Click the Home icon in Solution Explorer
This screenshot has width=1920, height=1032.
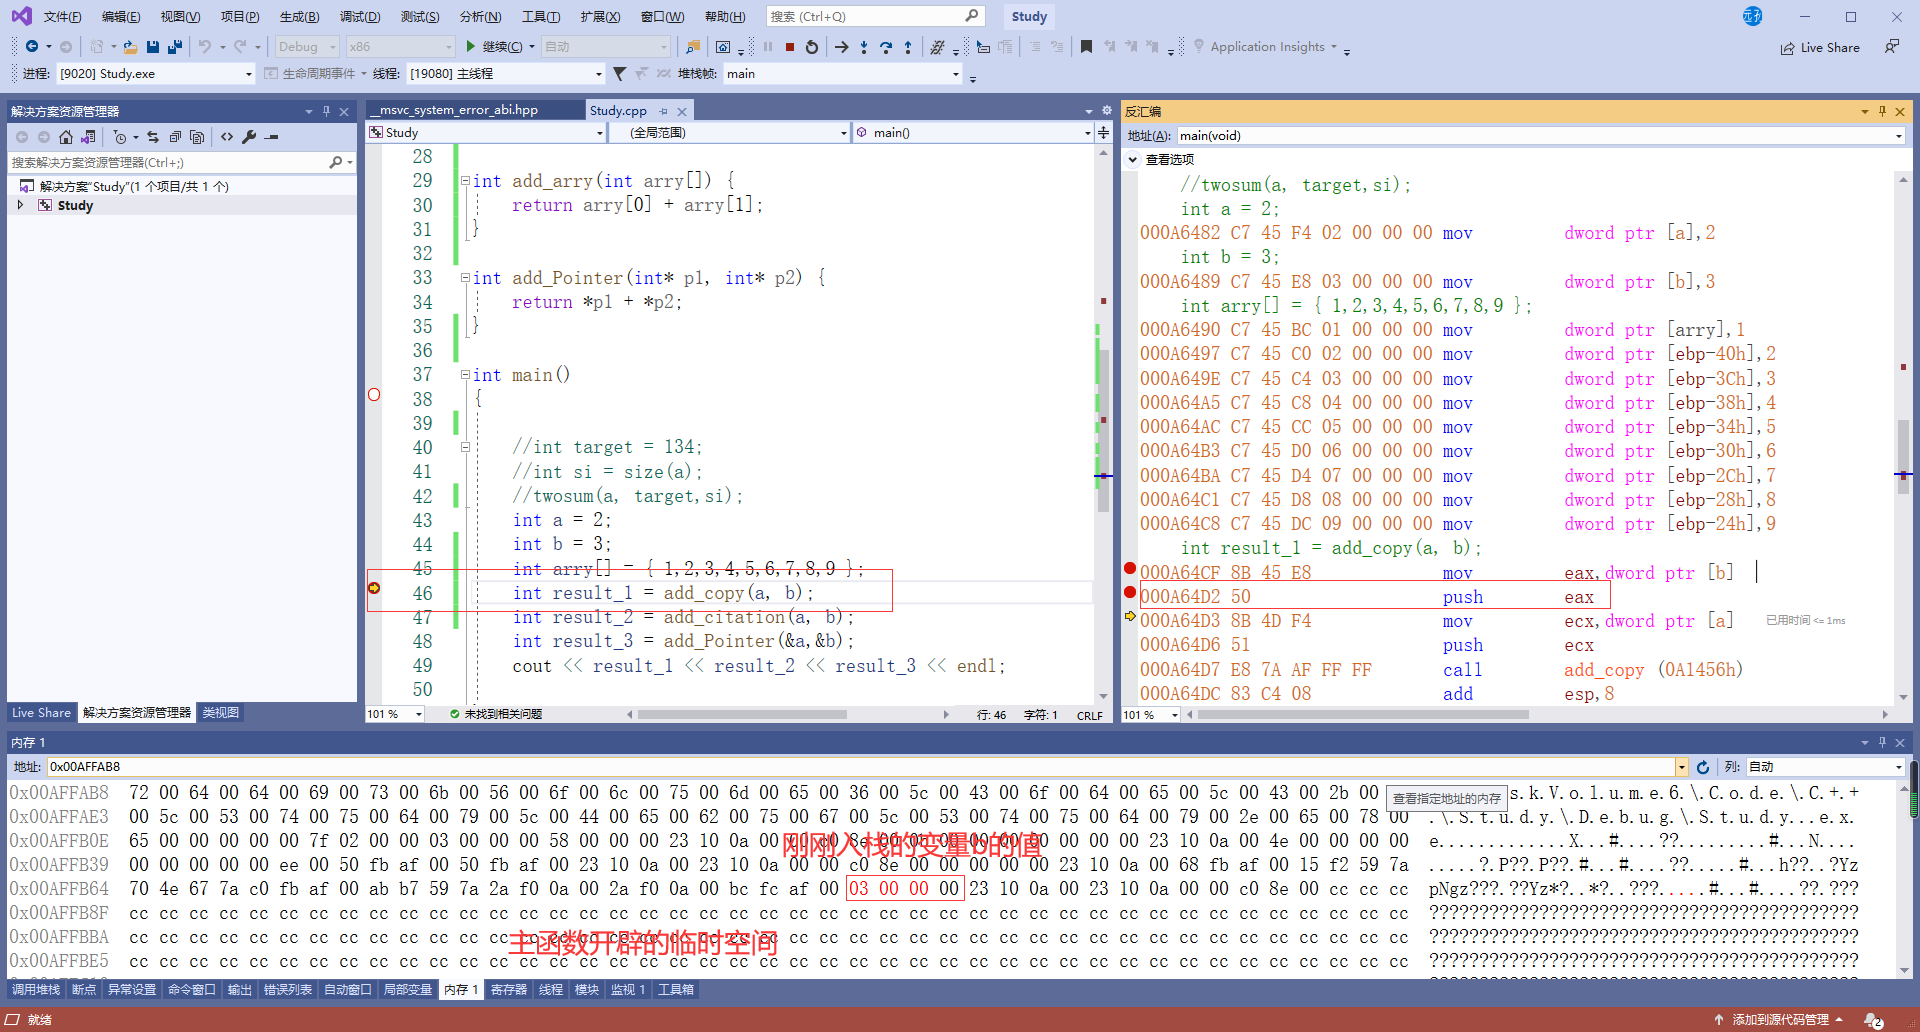[66, 137]
